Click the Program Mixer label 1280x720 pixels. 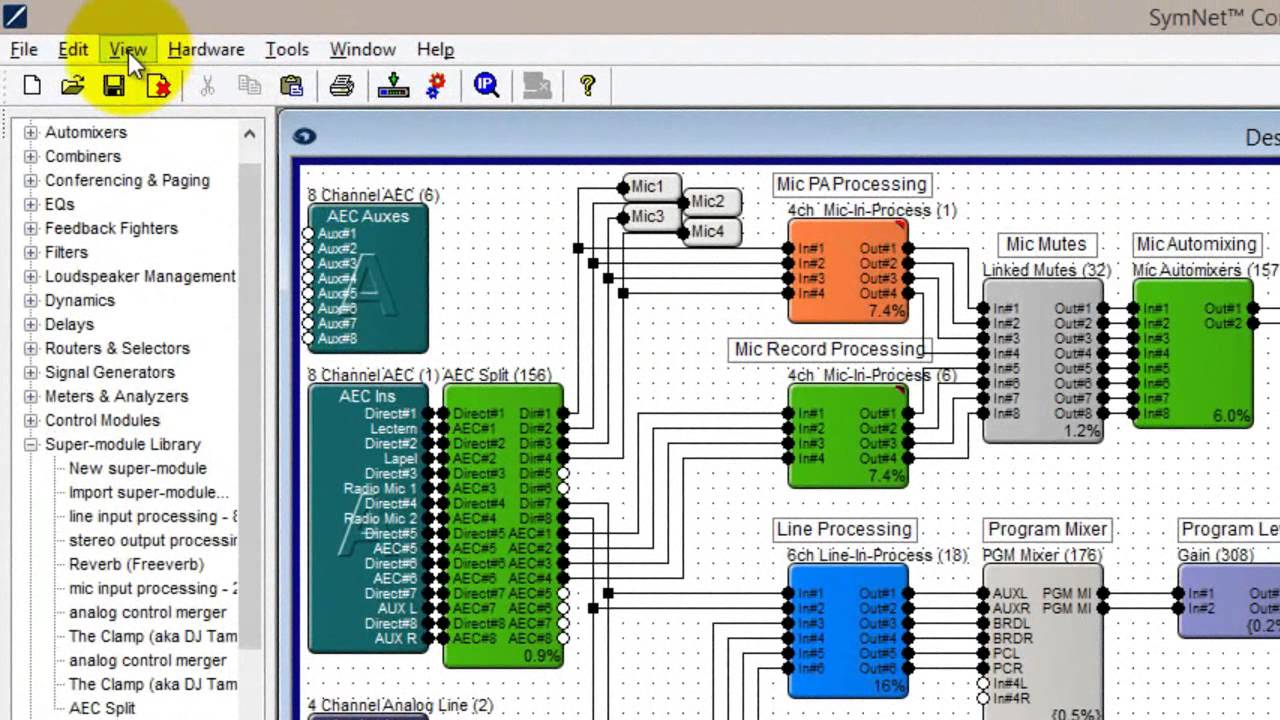(1048, 529)
